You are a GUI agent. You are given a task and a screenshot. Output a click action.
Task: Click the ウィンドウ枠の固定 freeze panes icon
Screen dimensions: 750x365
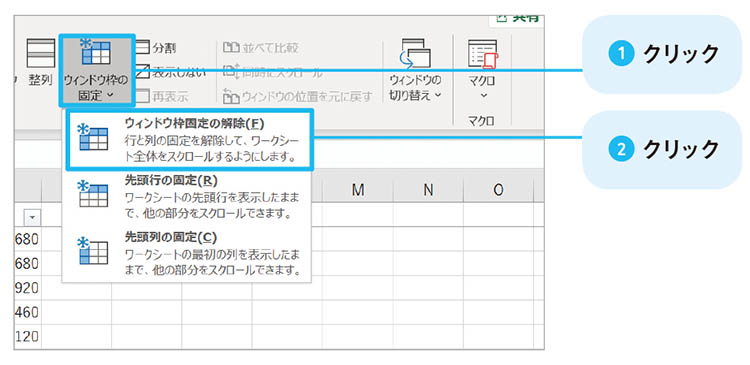click(96, 53)
